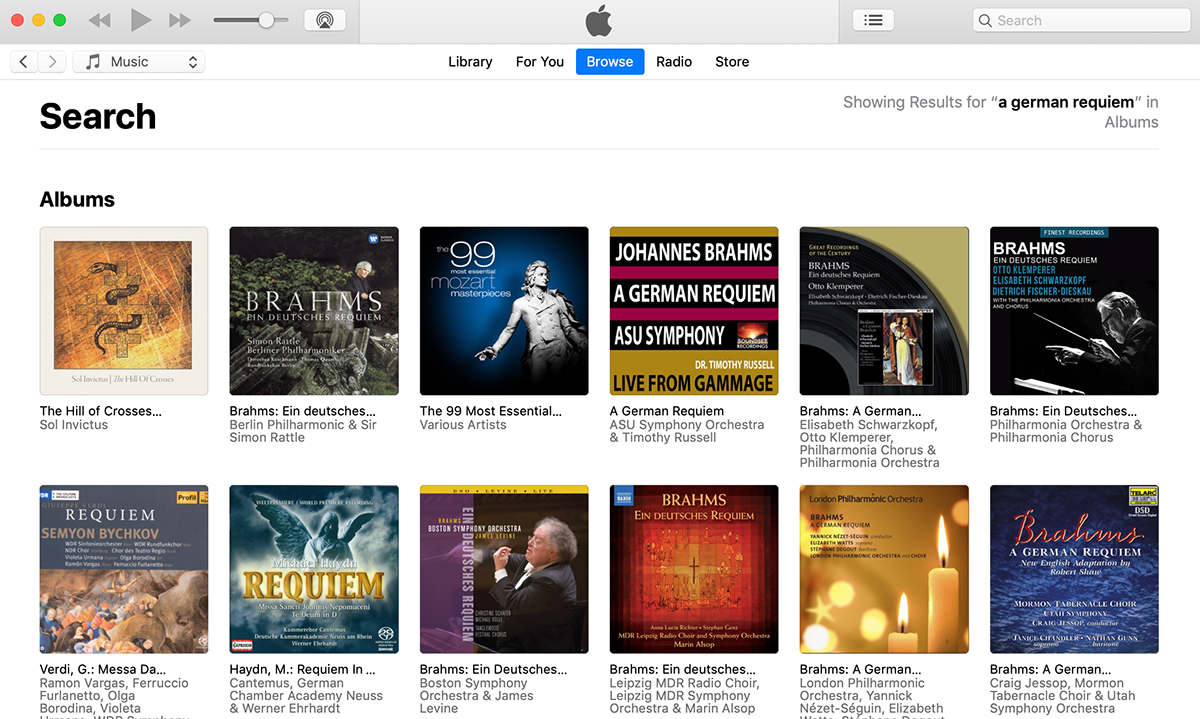Open Finest Recordings Brahms album cover

pos(1074,311)
